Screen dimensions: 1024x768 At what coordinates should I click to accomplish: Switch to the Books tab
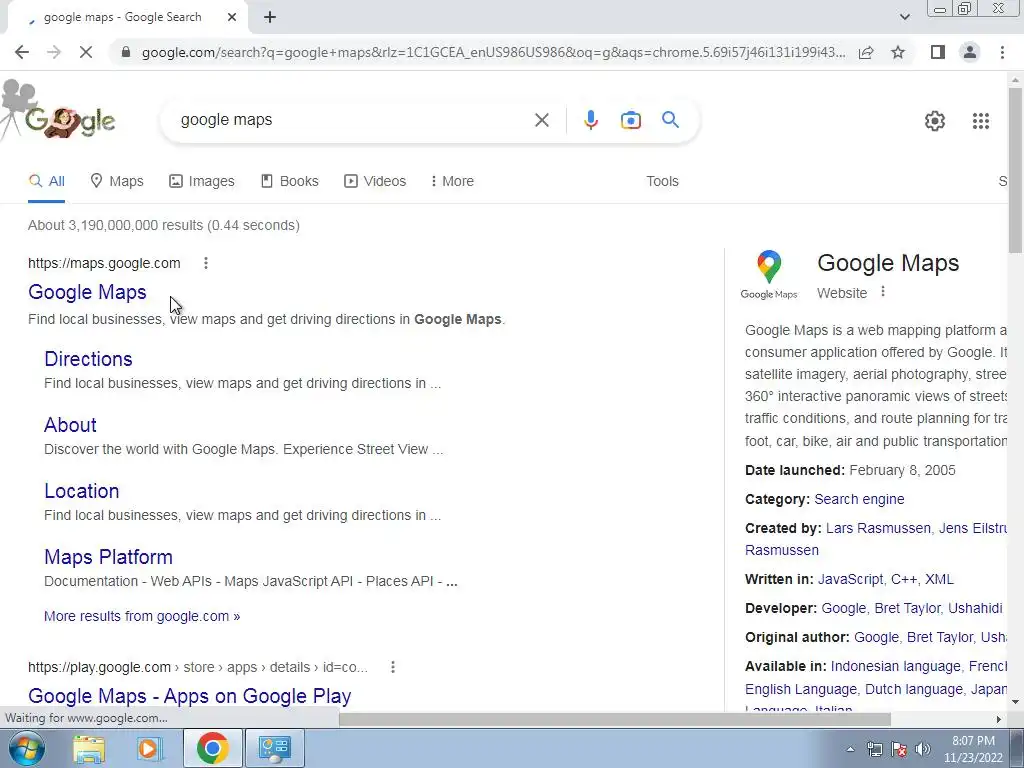pyautogui.click(x=289, y=182)
